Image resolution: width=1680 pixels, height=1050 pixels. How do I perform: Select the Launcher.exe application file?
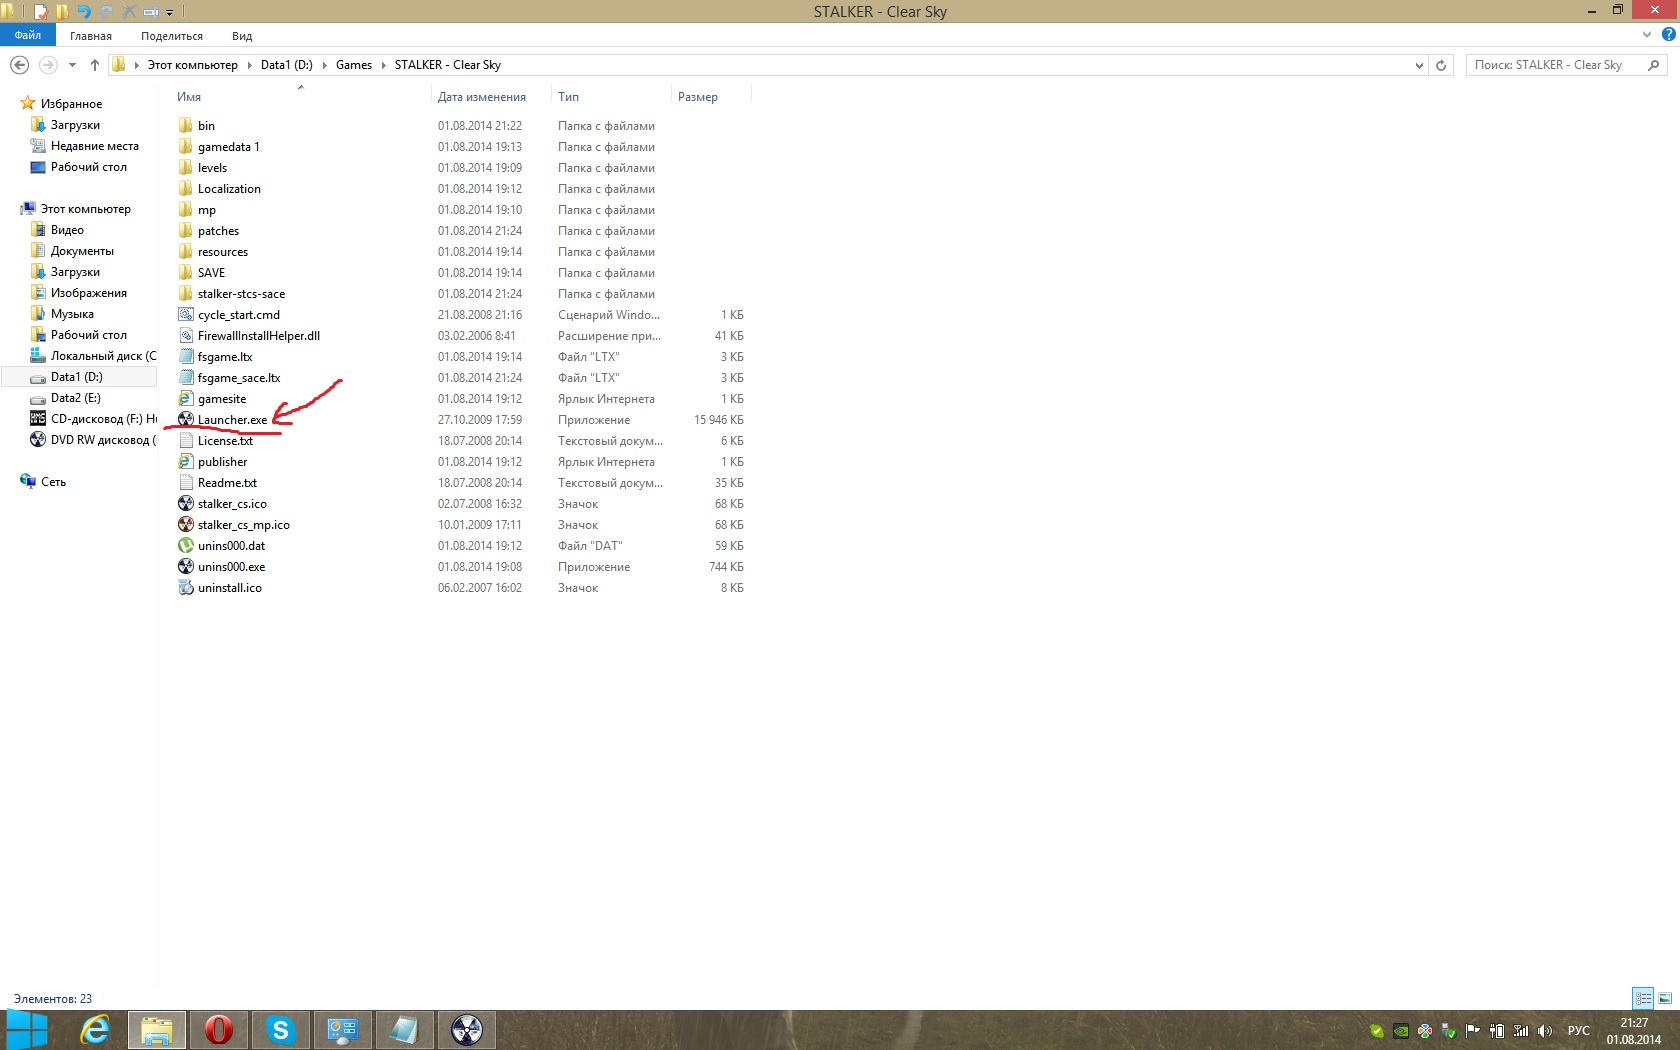tap(232, 420)
